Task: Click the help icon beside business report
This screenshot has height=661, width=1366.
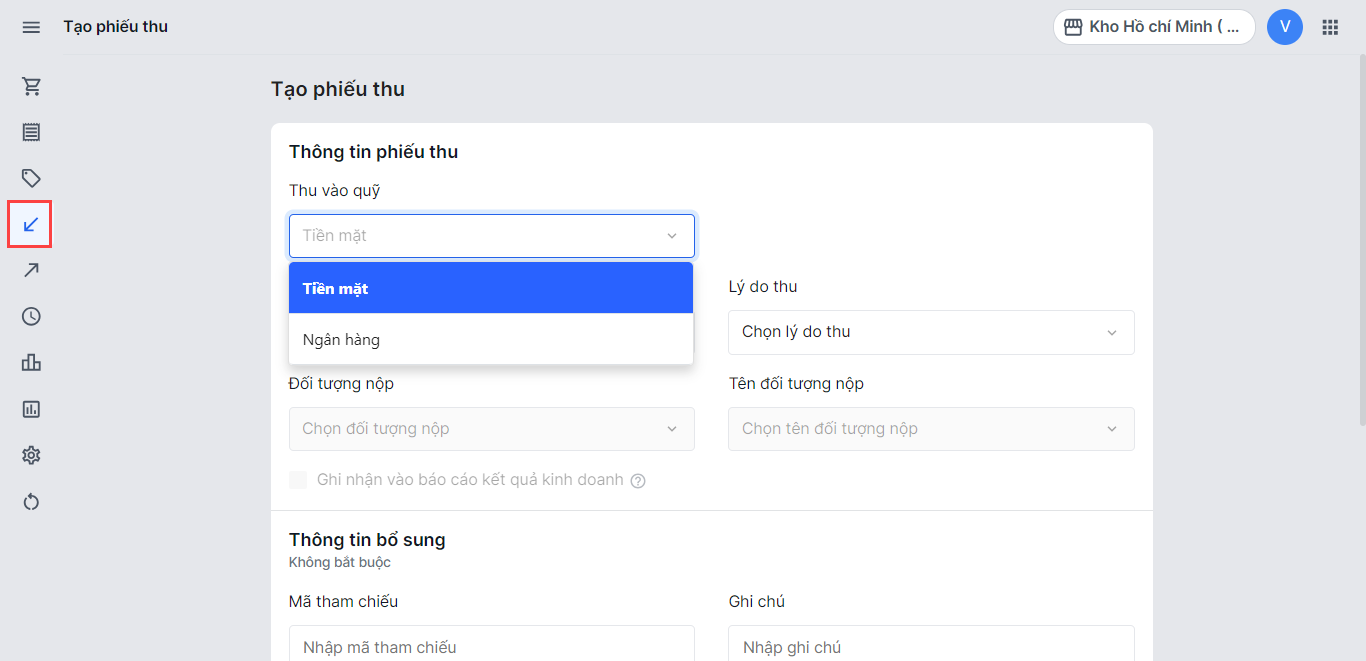Action: (638, 481)
